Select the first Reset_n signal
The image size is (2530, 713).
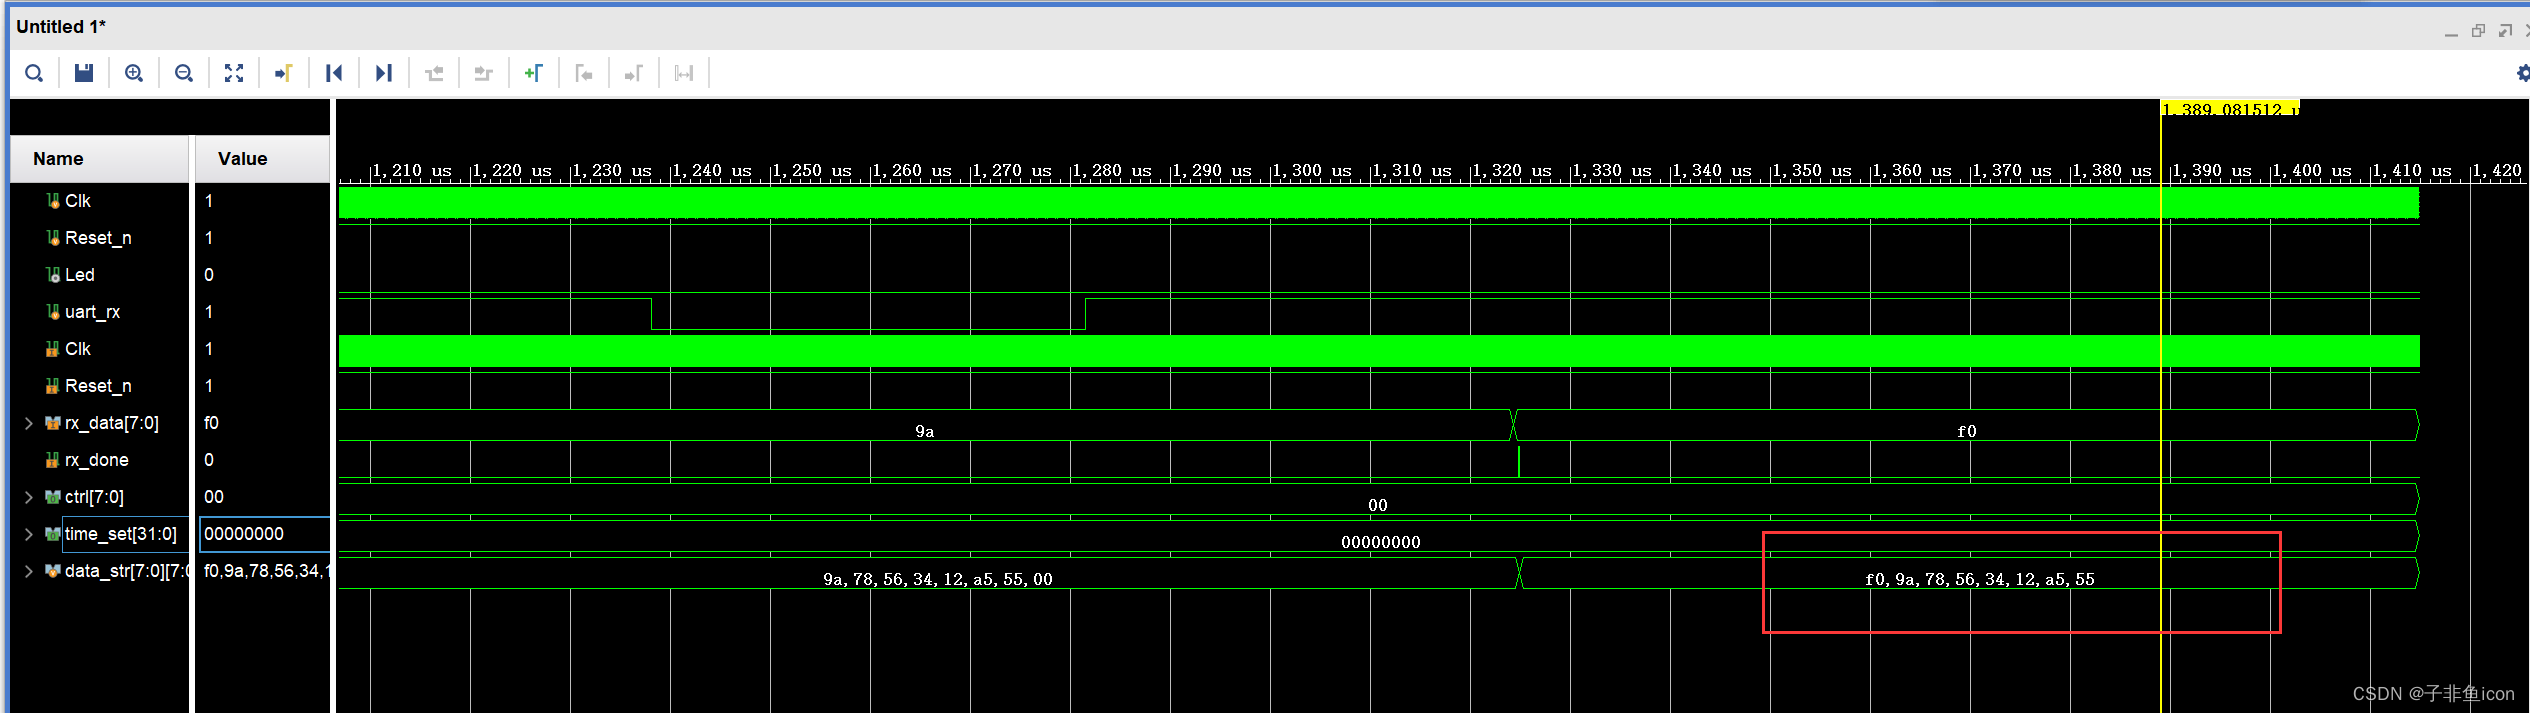click(97, 238)
